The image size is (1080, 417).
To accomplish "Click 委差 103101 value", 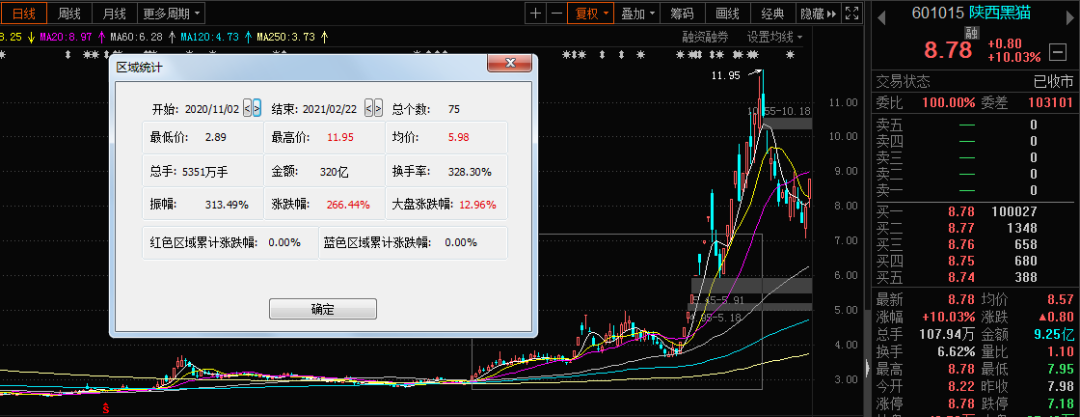I will 1050,103.
